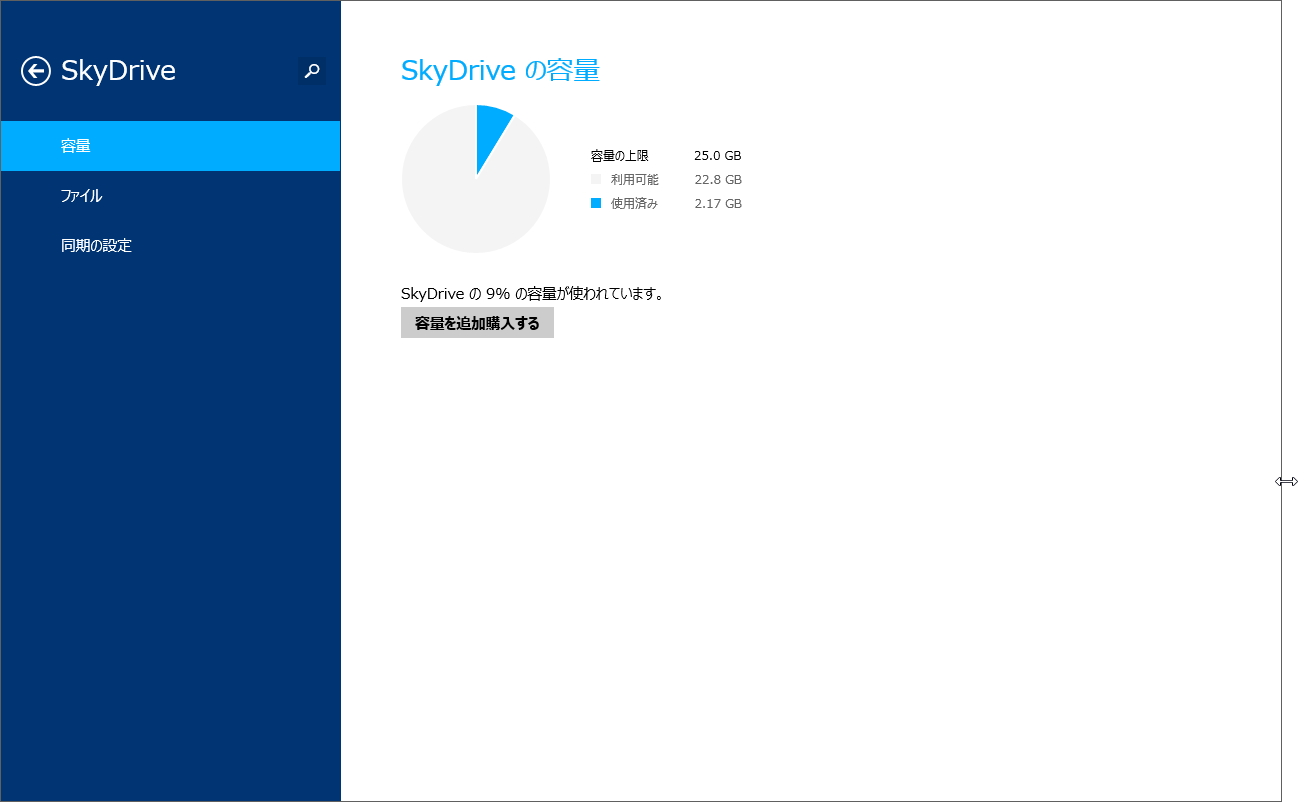This screenshot has width=1307, height=802.
Task: Click the 利用可能 legend label text
Action: (634, 179)
